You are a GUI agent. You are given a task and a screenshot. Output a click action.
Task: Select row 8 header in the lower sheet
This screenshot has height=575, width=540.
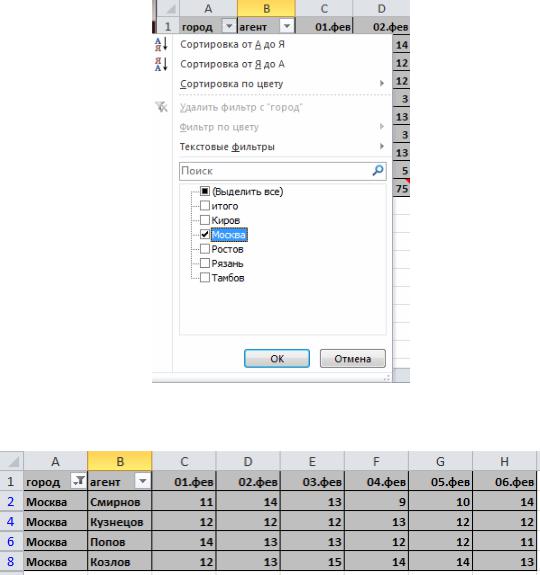click(x=11, y=561)
